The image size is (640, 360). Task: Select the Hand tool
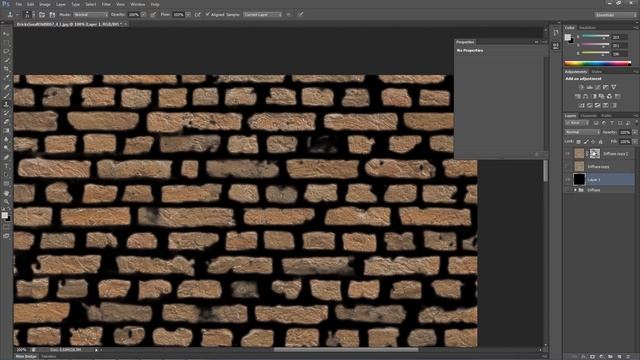(6, 193)
